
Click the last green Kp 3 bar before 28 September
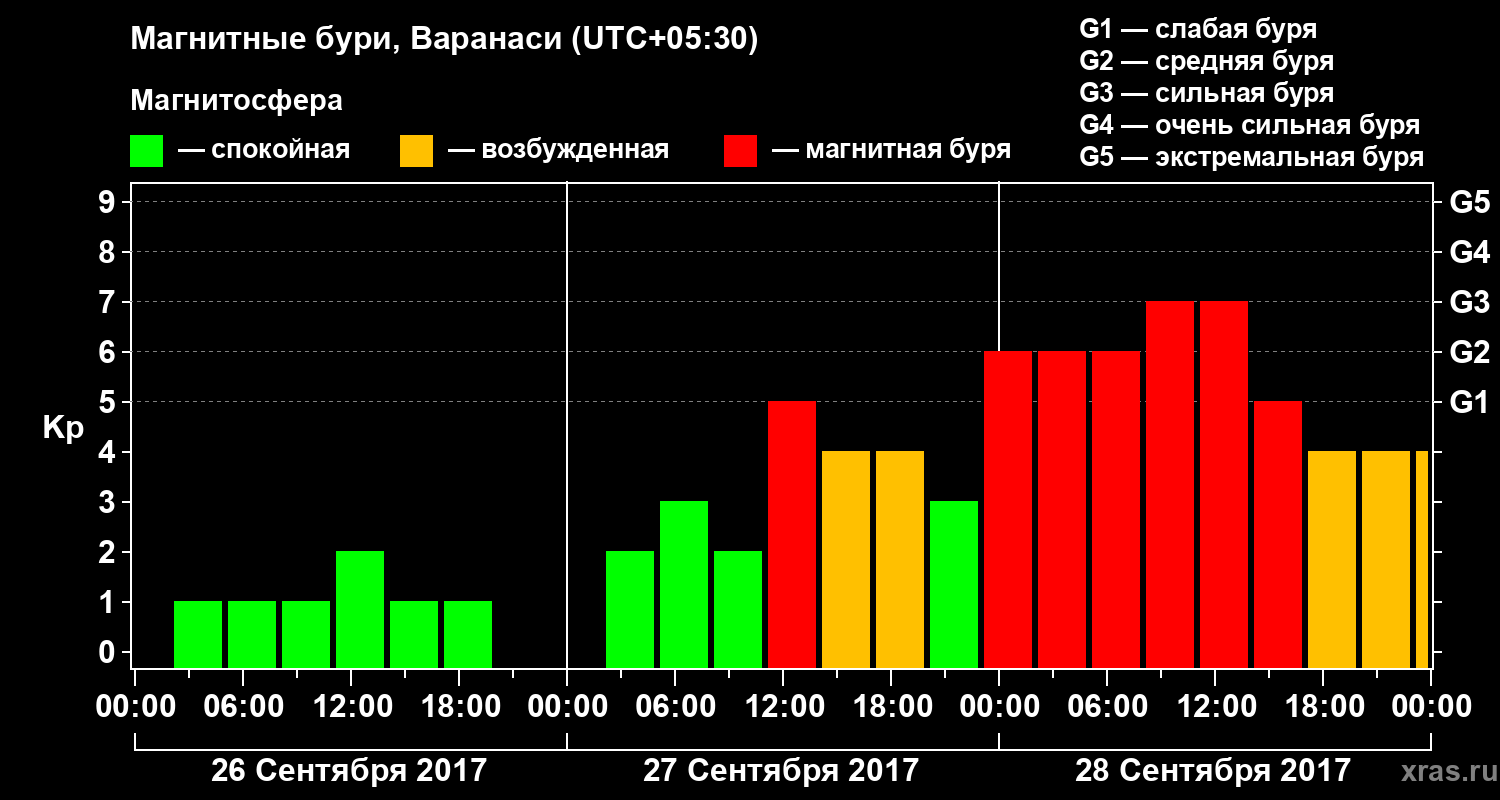coord(954,584)
